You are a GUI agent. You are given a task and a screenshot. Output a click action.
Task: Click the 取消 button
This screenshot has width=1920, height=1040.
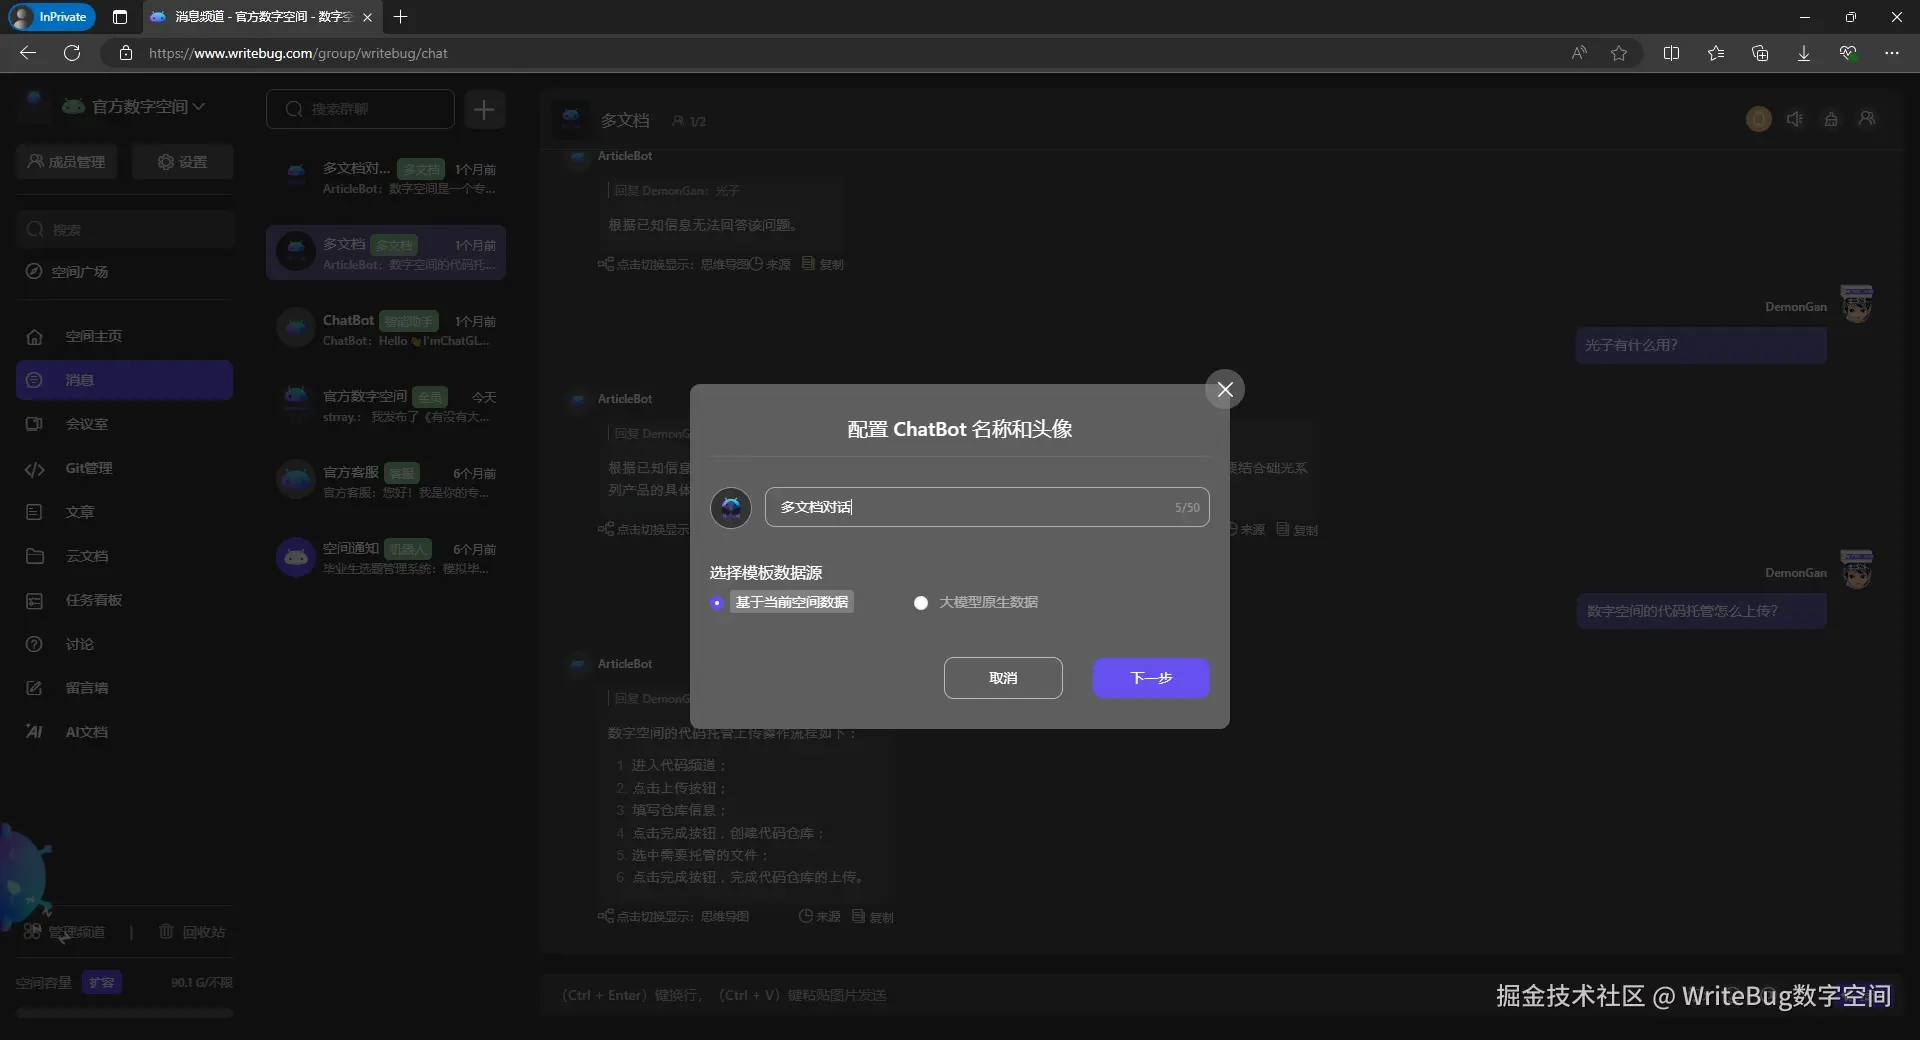1002,678
